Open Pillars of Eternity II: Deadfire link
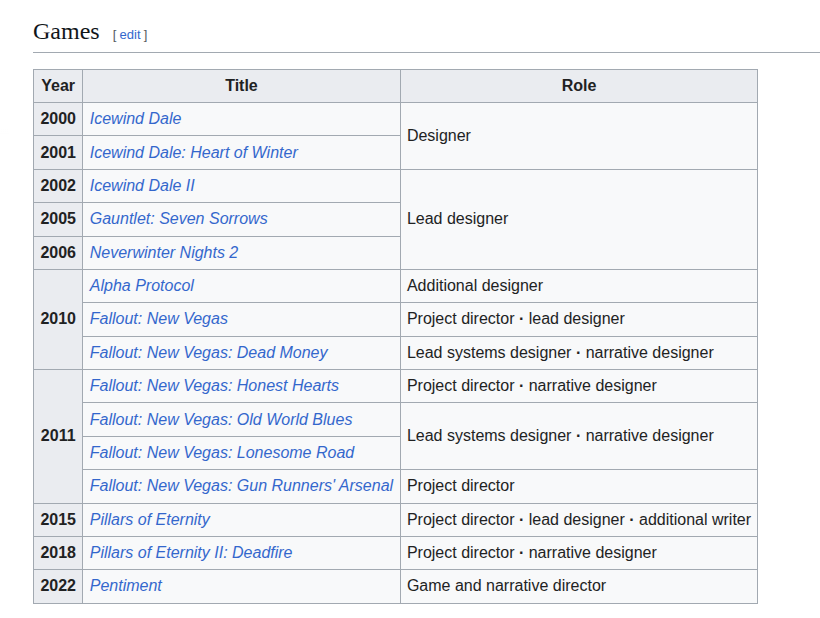820x618 pixels. coord(191,553)
